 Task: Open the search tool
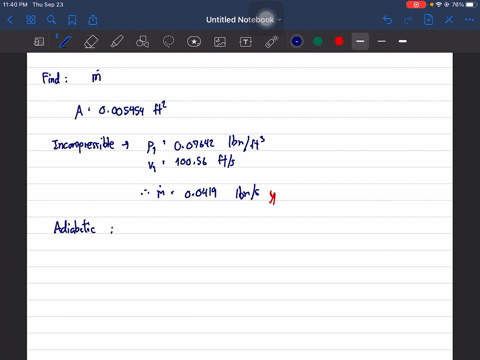pos(51,20)
